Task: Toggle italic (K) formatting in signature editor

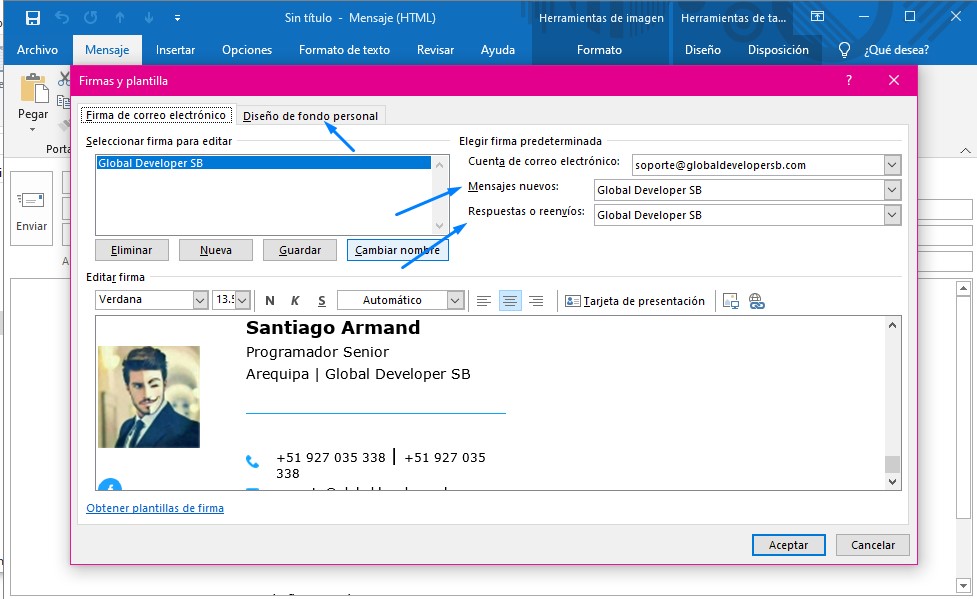Action: click(295, 301)
